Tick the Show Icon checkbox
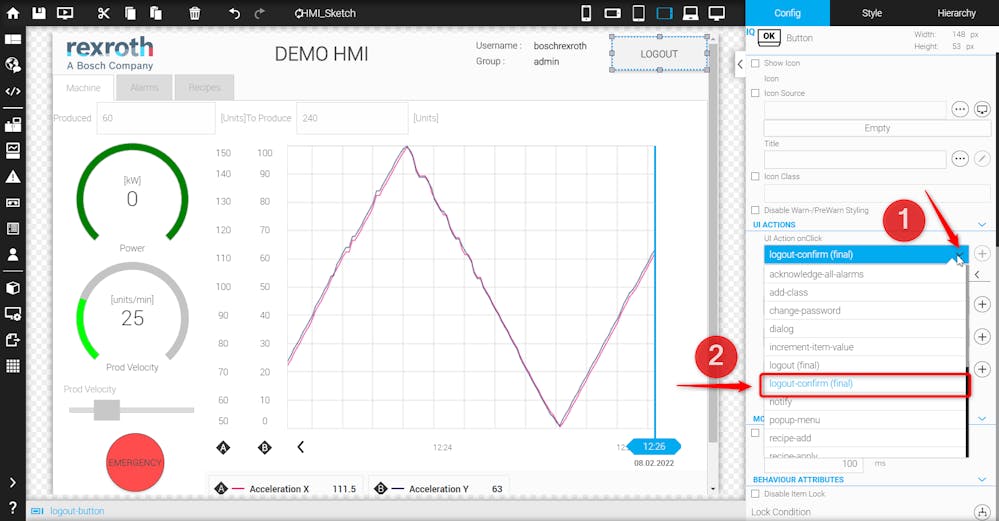The width and height of the screenshot is (999, 521). click(755, 63)
